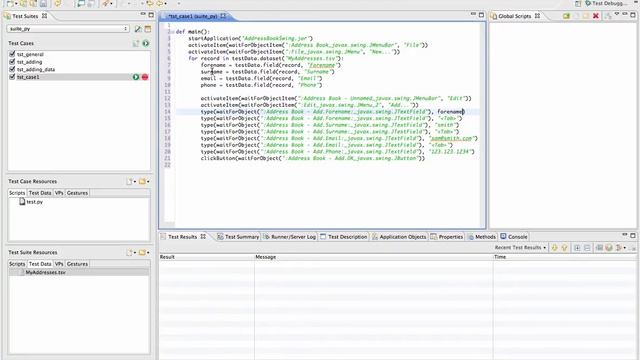Collapse the def main() fold marker
640x360 pixels.
tap(172, 32)
